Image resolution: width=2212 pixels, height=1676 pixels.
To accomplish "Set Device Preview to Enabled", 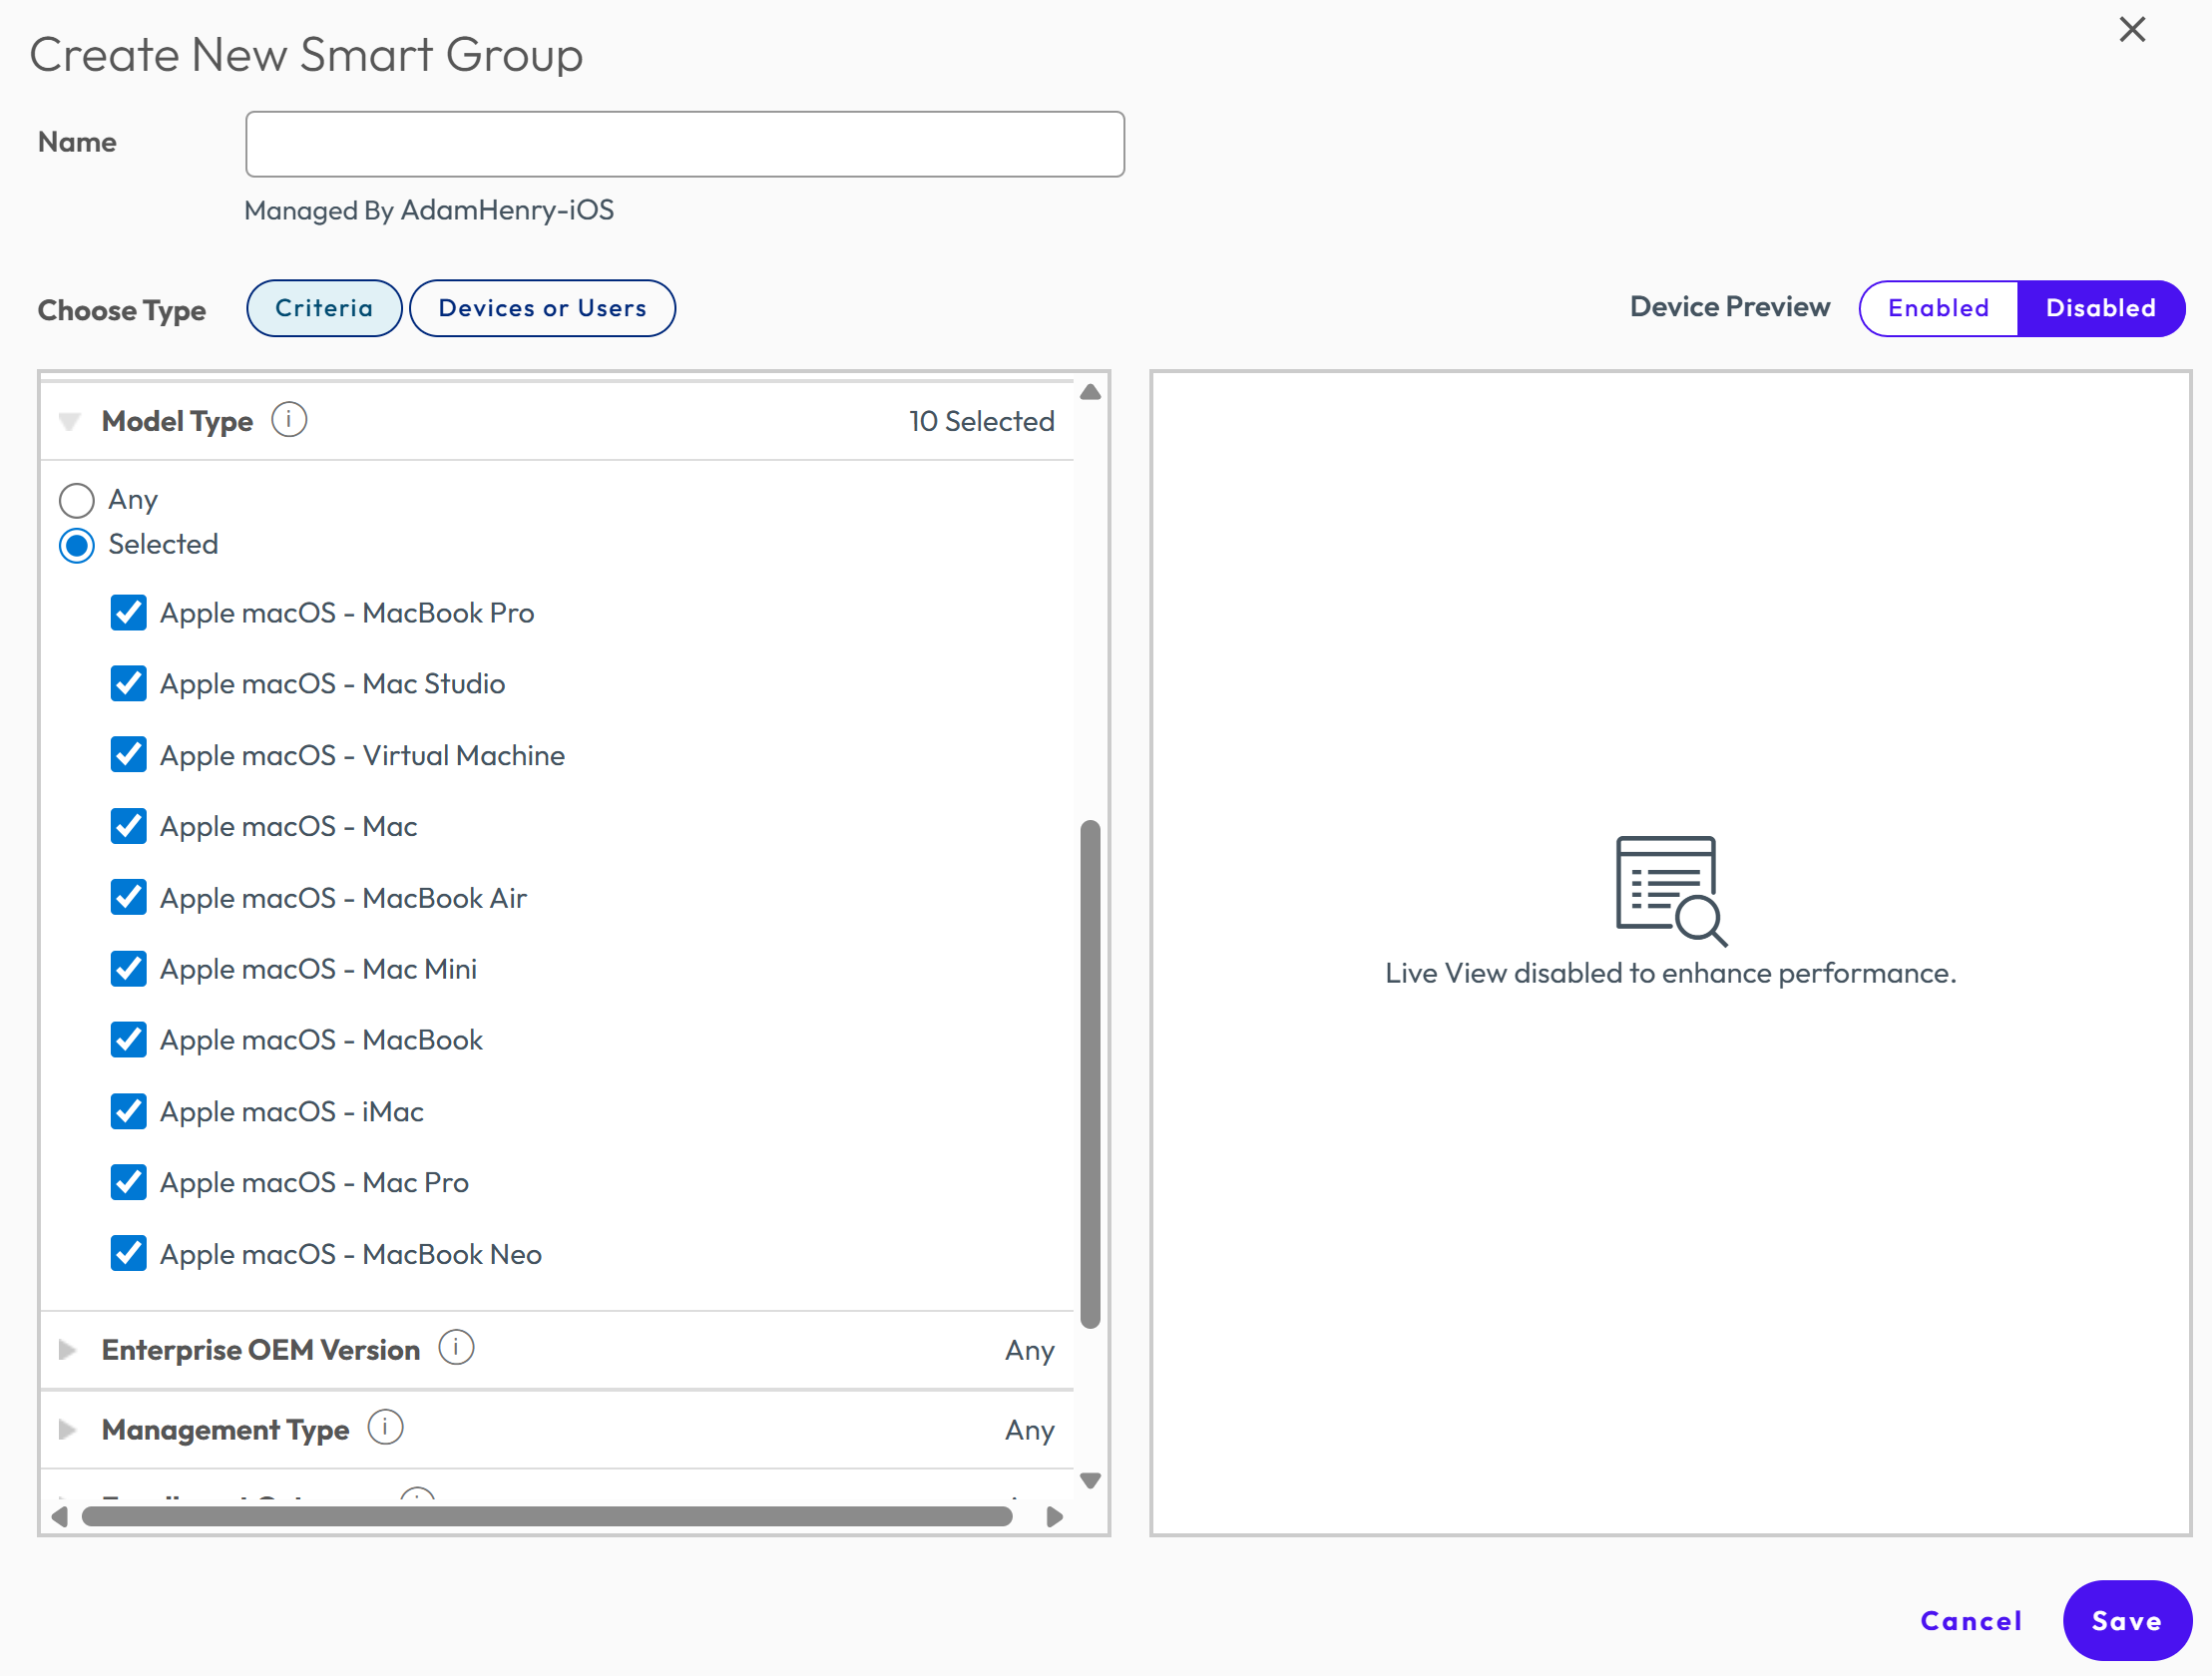I will click(1938, 308).
